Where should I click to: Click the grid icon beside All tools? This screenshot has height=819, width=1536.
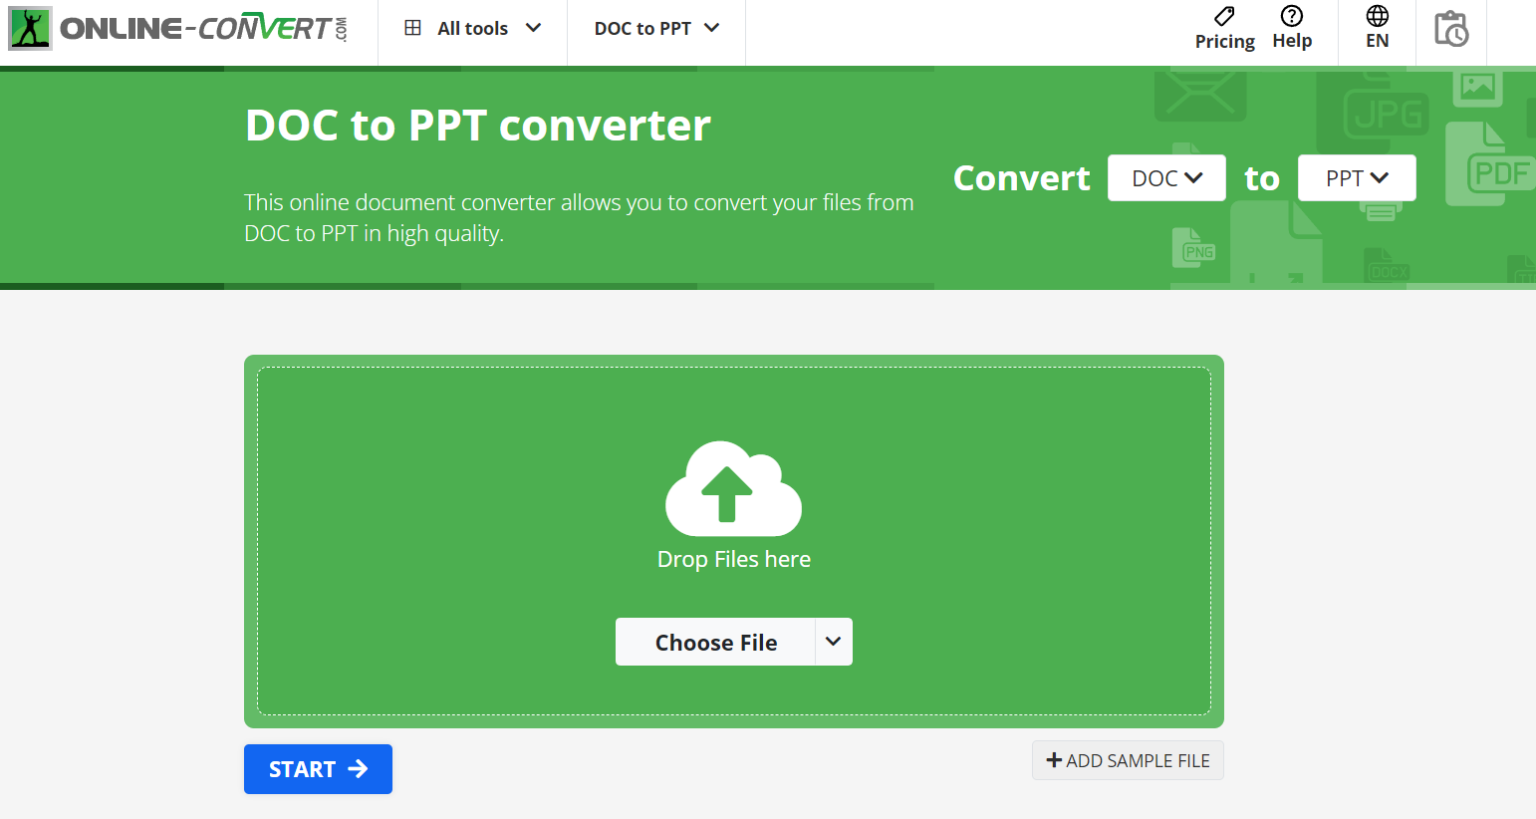413,27
